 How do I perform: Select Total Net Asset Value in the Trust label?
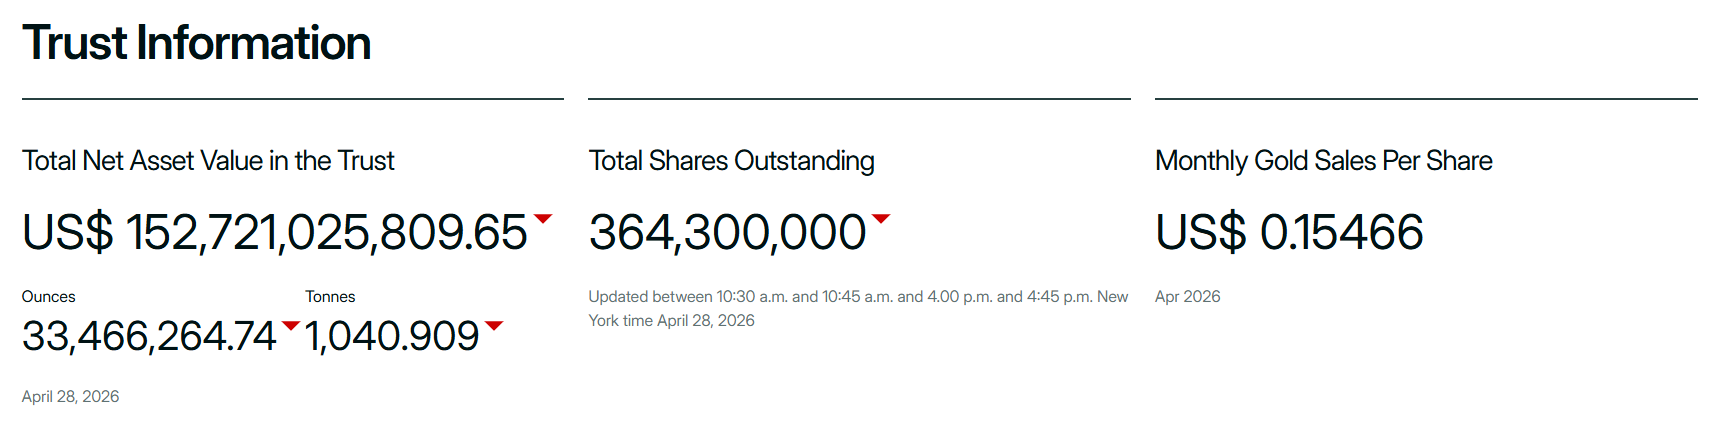coord(208,161)
